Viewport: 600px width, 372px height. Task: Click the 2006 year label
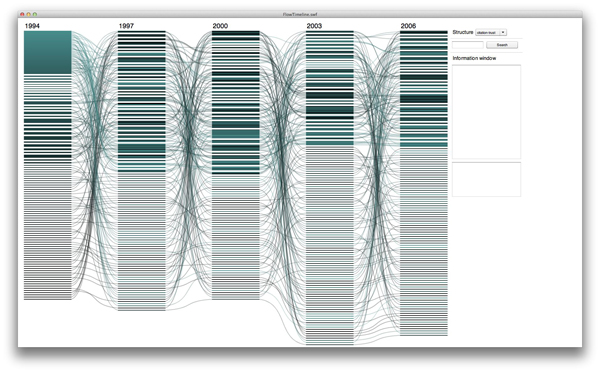(x=408, y=26)
